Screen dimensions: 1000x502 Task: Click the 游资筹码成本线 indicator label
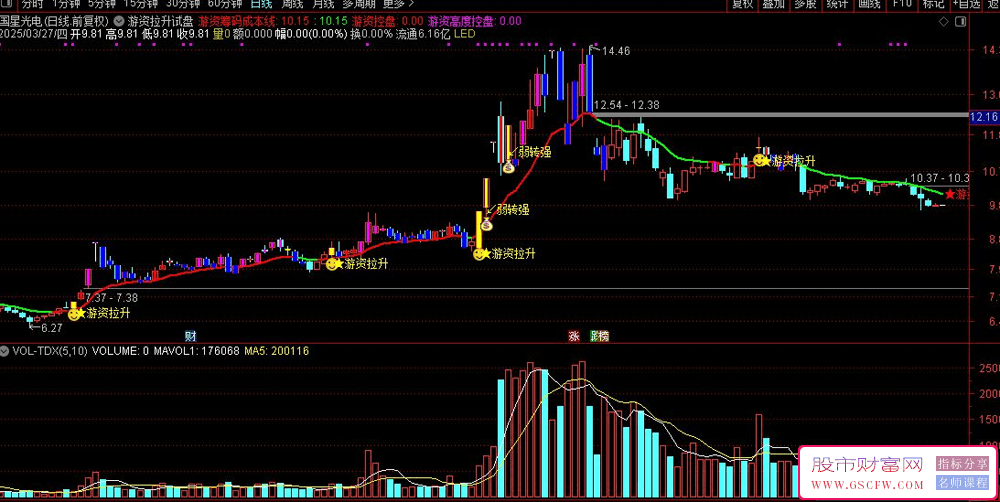(x=236, y=21)
